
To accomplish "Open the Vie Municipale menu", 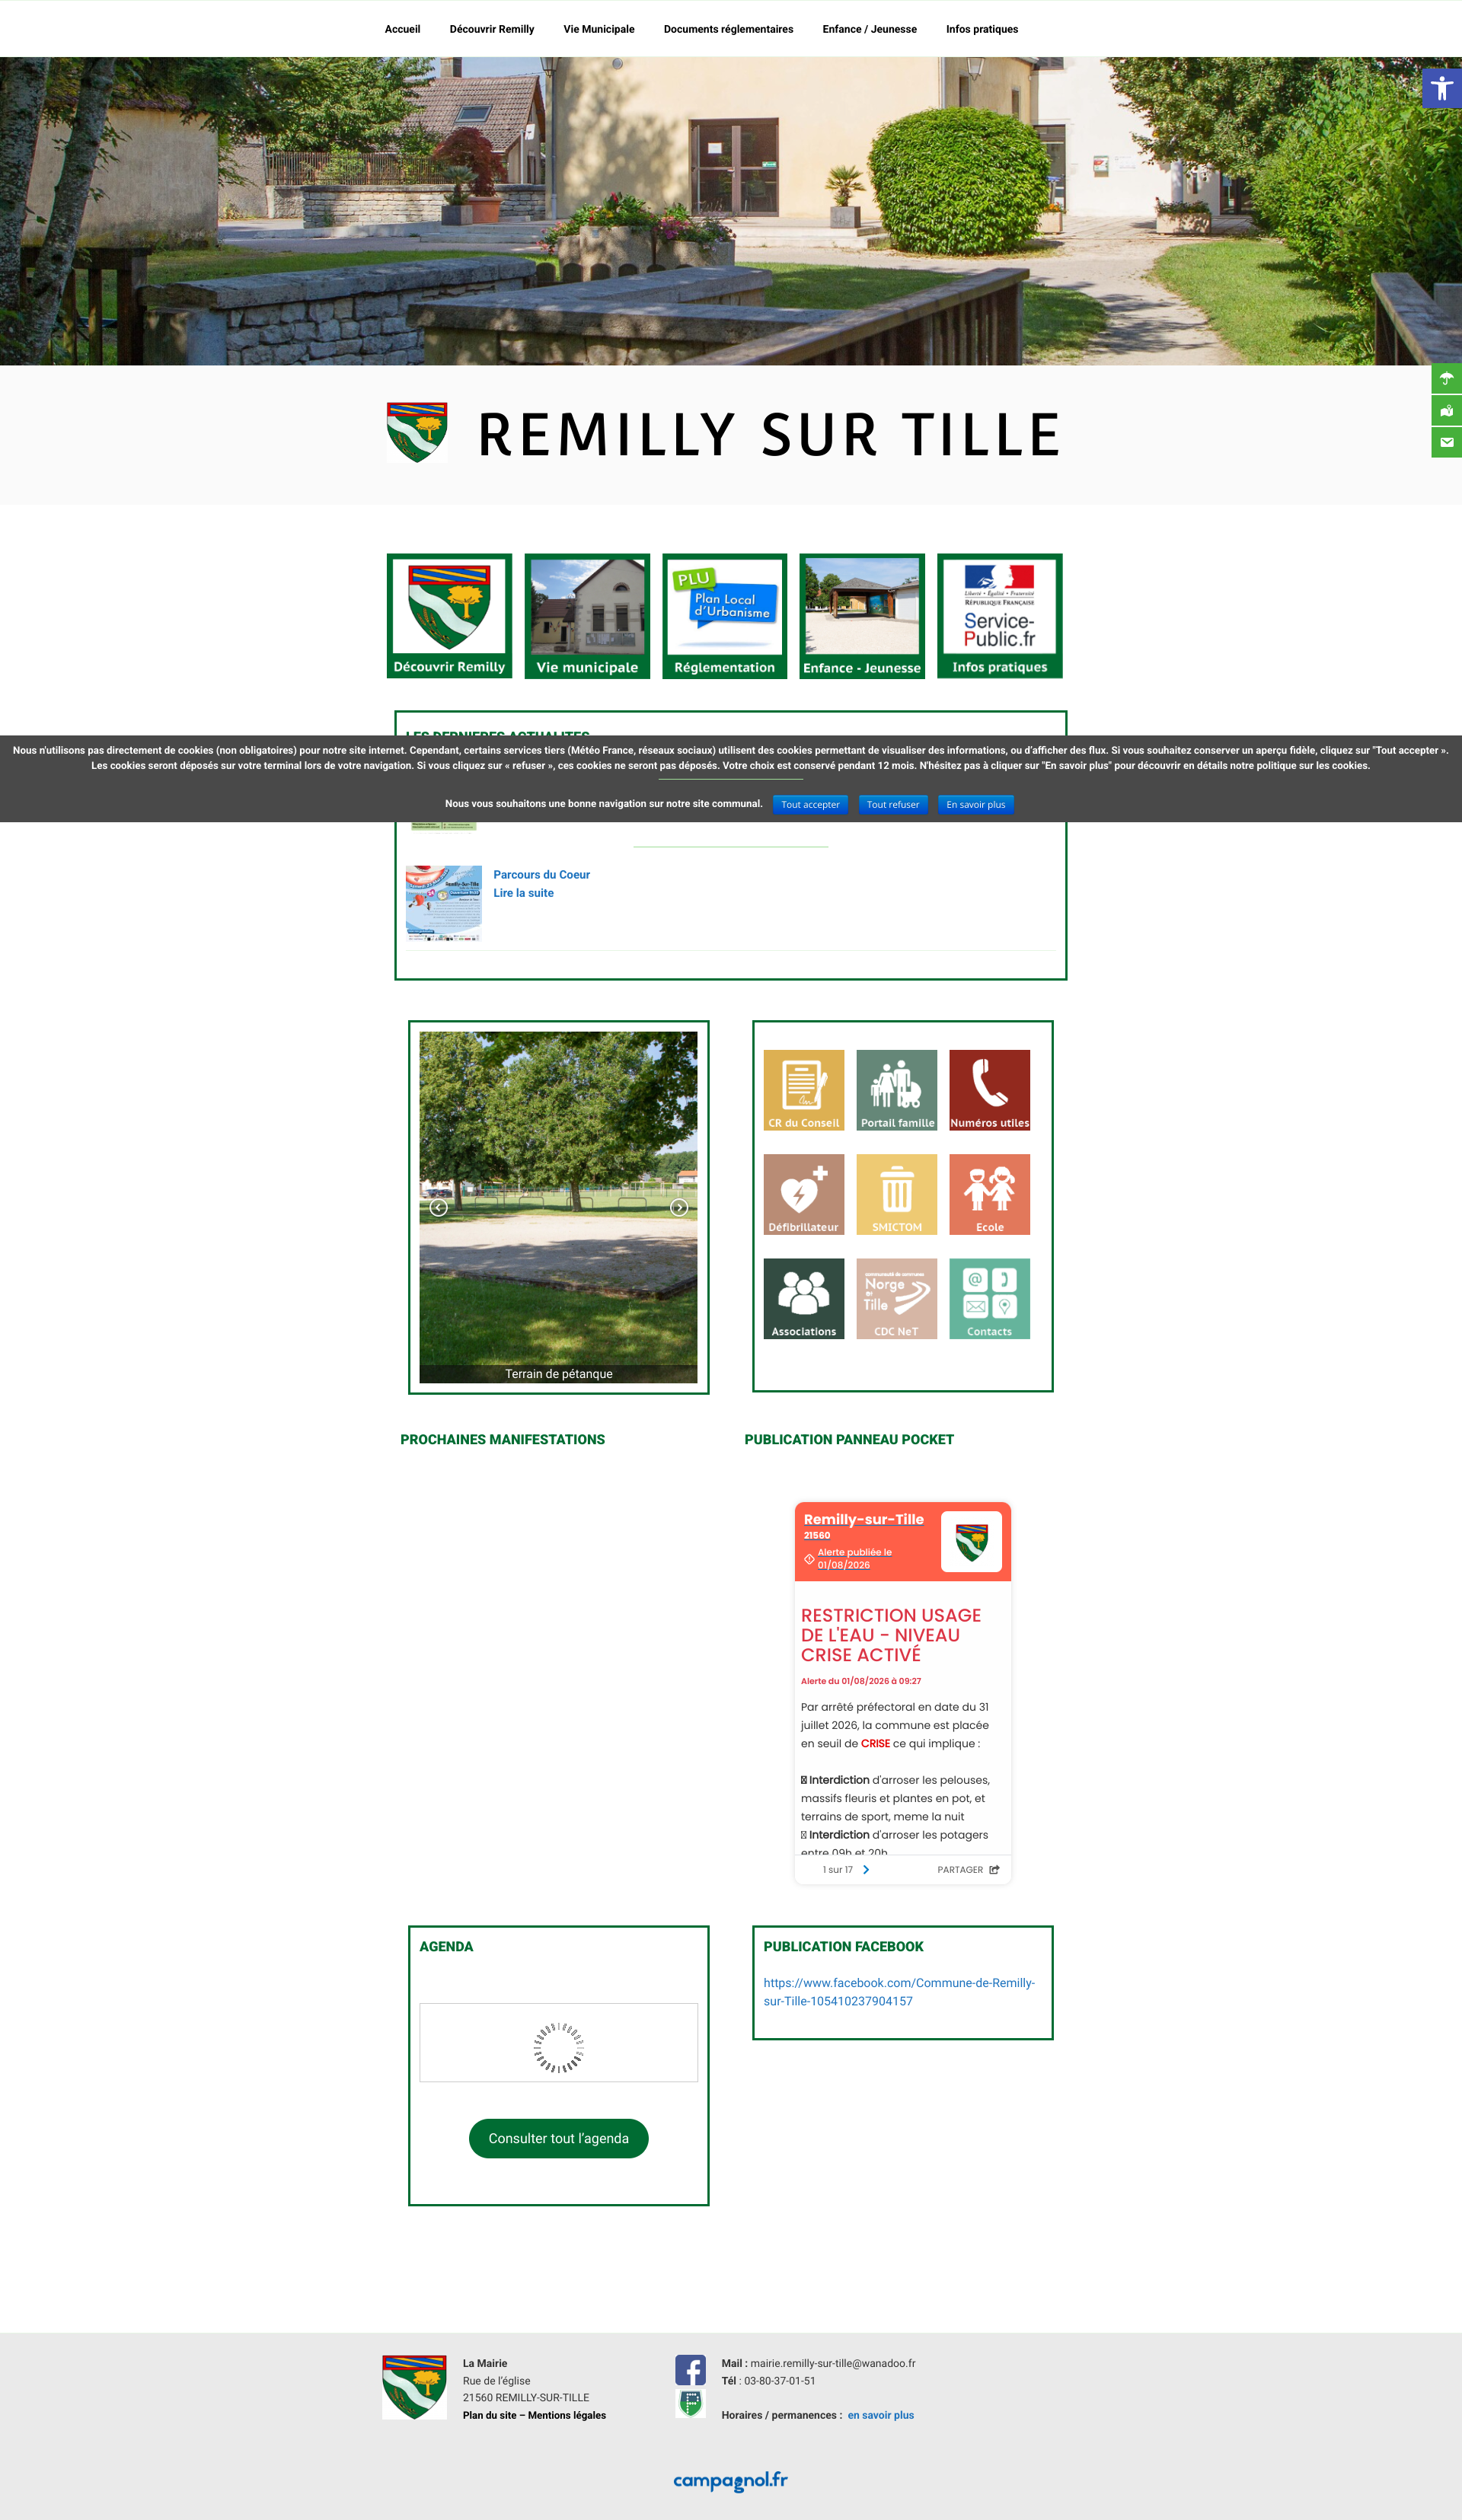I will point(598,29).
